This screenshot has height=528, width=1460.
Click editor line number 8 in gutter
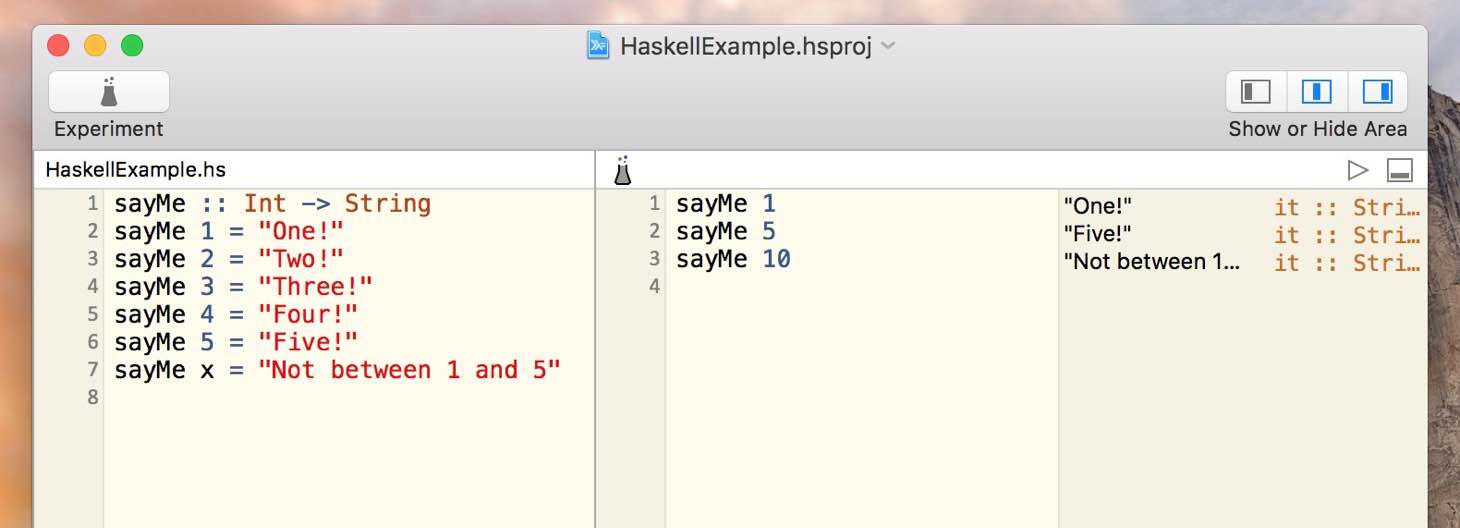[x=93, y=397]
